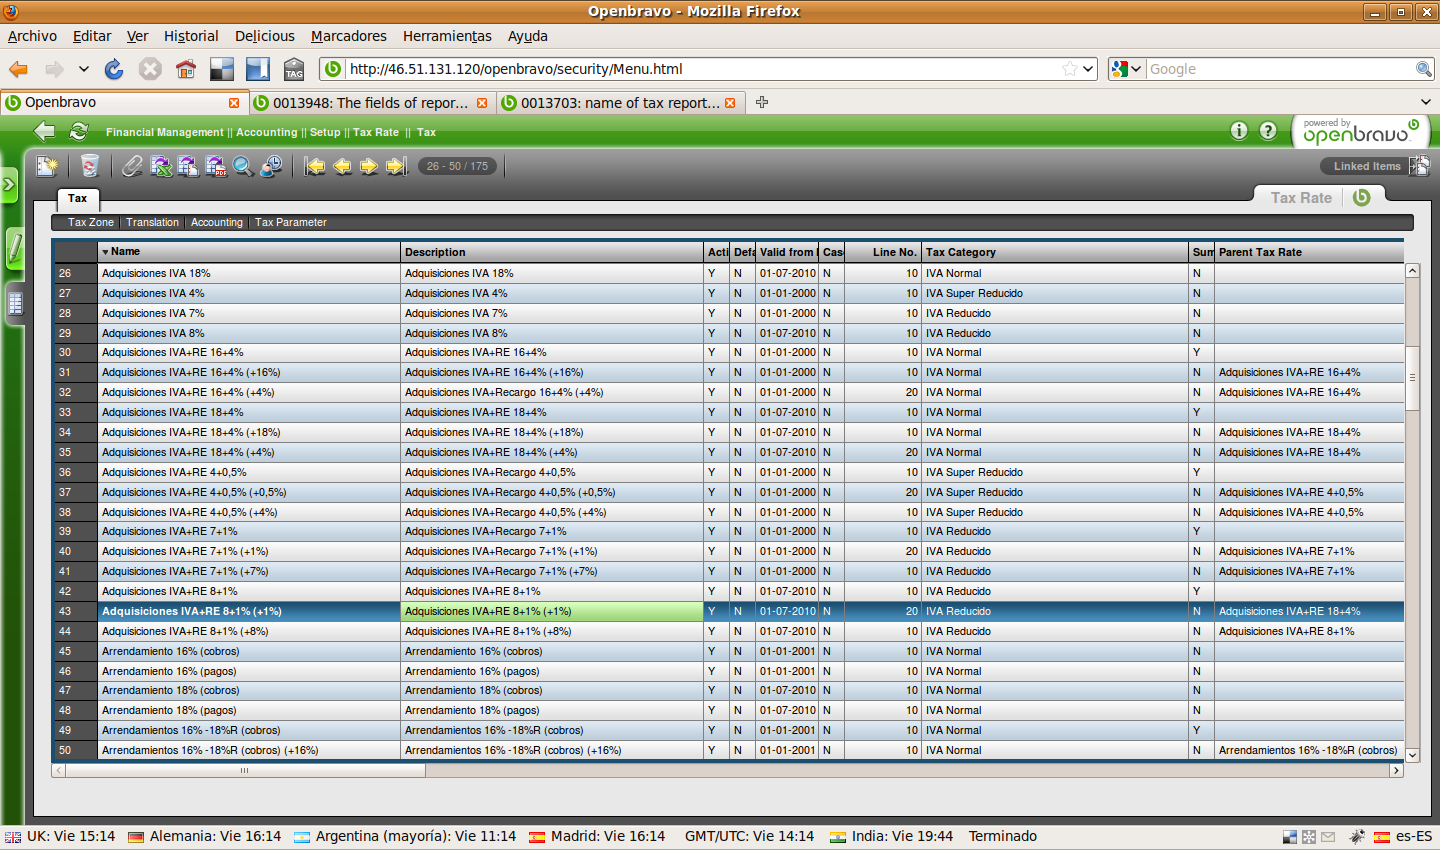This screenshot has width=1440, height=850.
Task: Click the India clock in the status bar
Action: (x=892, y=837)
